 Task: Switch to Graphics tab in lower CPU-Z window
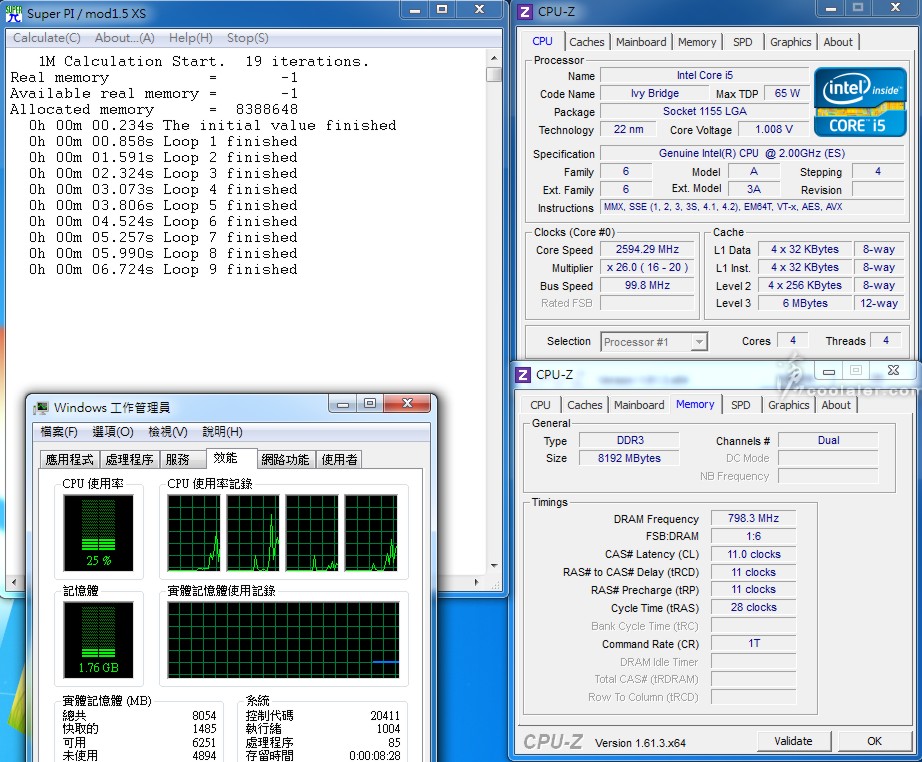coord(789,405)
